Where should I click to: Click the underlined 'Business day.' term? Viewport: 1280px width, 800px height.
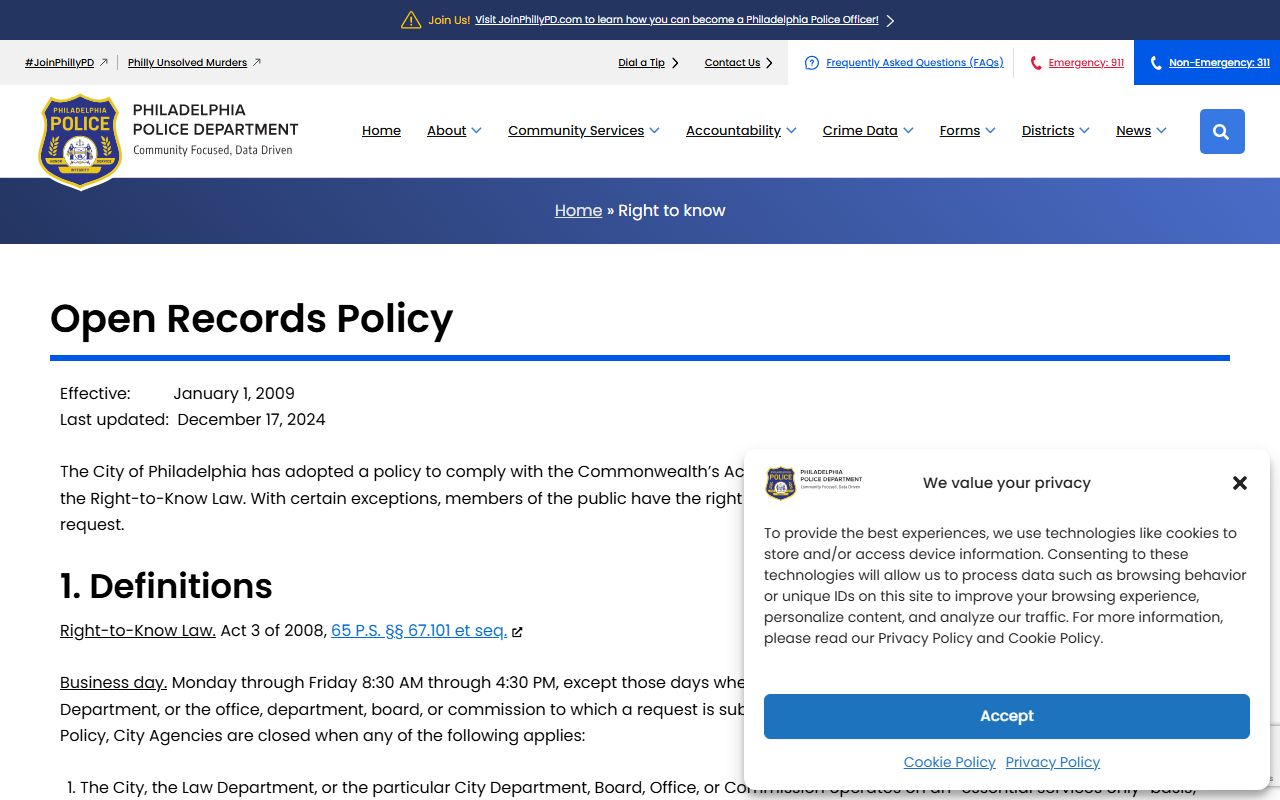tap(113, 683)
